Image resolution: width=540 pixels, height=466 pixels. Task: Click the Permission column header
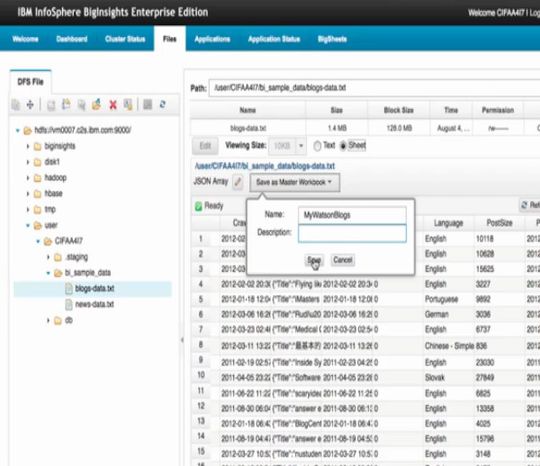tap(498, 110)
